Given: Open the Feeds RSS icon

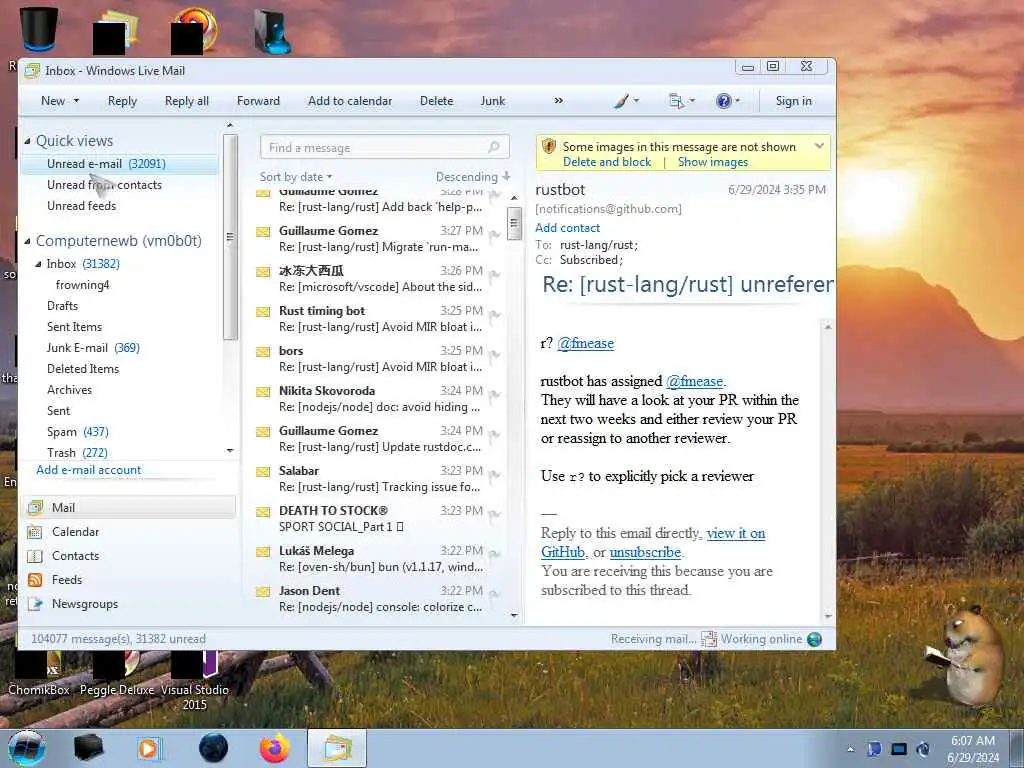Looking at the screenshot, I should pos(35,580).
